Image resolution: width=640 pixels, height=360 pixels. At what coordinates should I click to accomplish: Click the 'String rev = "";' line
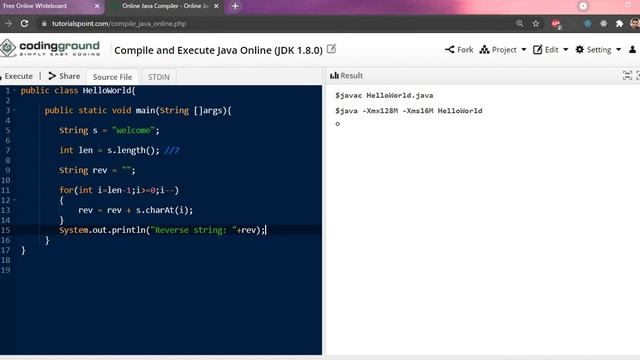(97, 170)
